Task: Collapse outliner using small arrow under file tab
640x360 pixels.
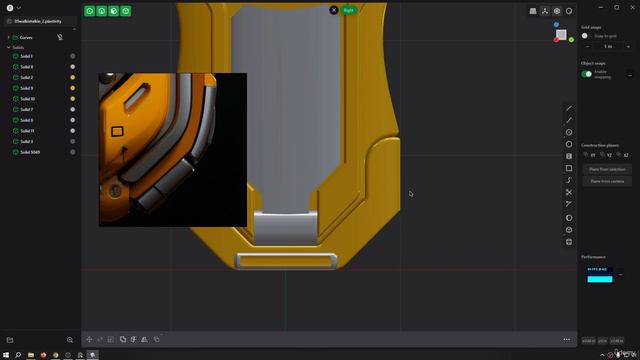Action: [74, 29]
